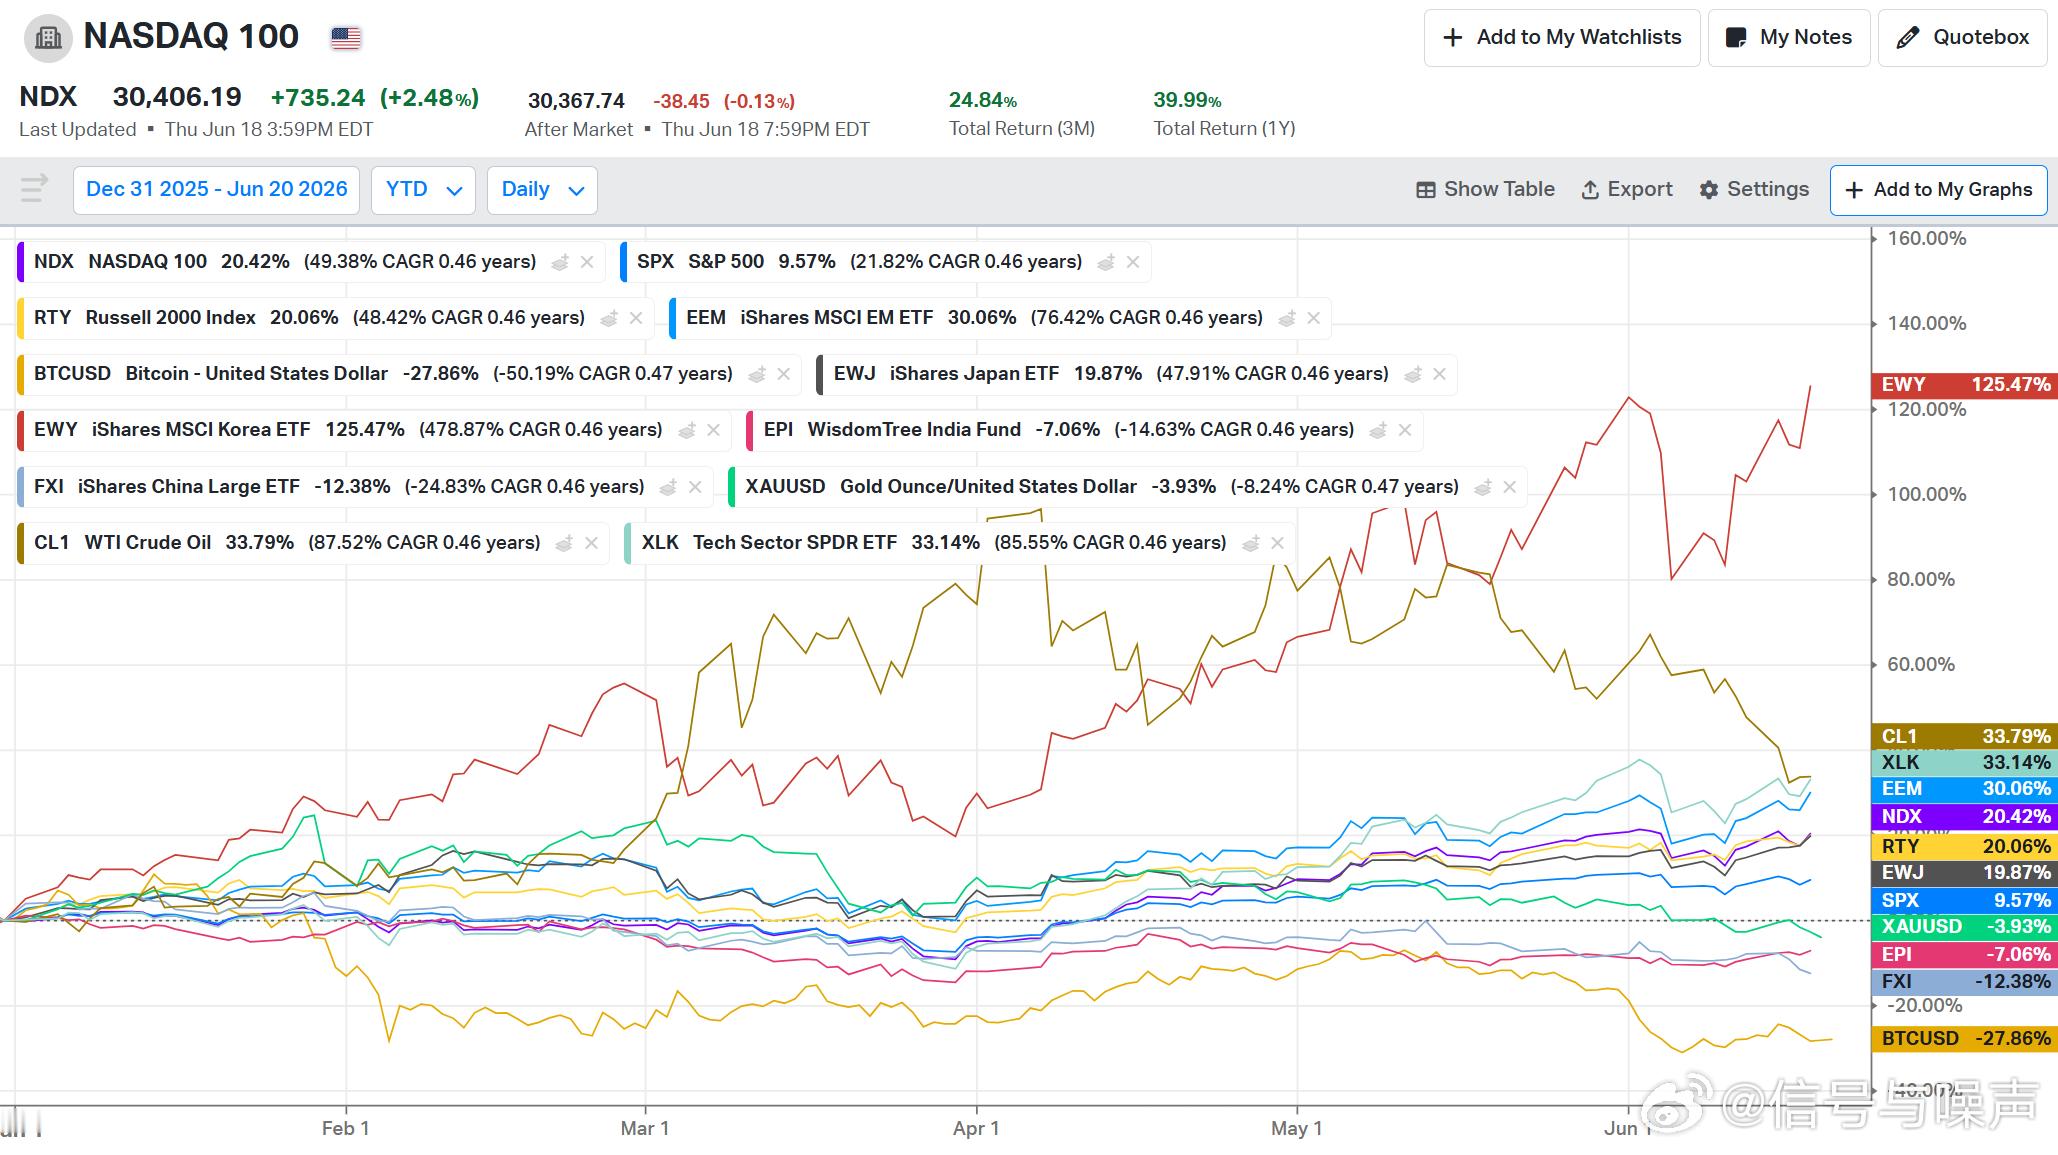Remove the BTCUSD Bitcoin series
The width and height of the screenshot is (2058, 1155).
(x=783, y=374)
